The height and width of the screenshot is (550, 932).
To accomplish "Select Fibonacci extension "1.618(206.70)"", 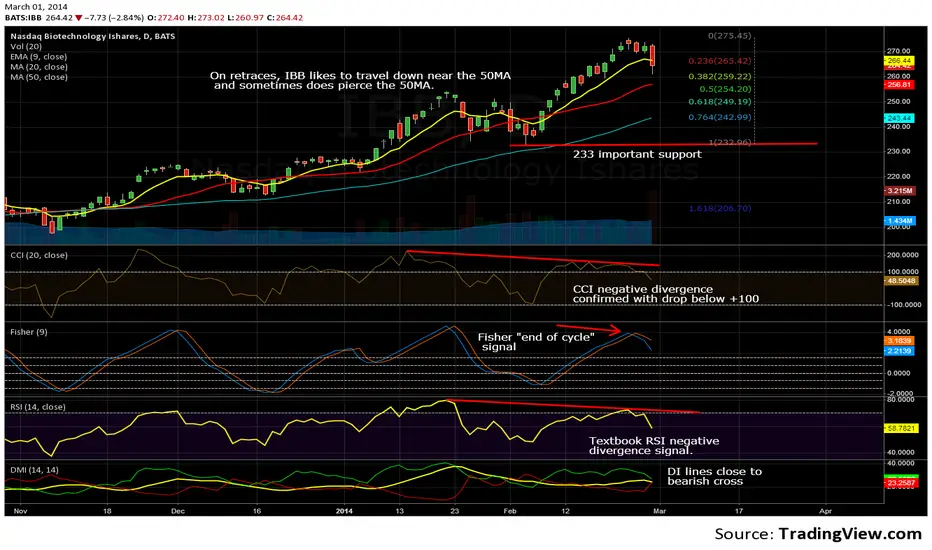I will click(x=720, y=208).
